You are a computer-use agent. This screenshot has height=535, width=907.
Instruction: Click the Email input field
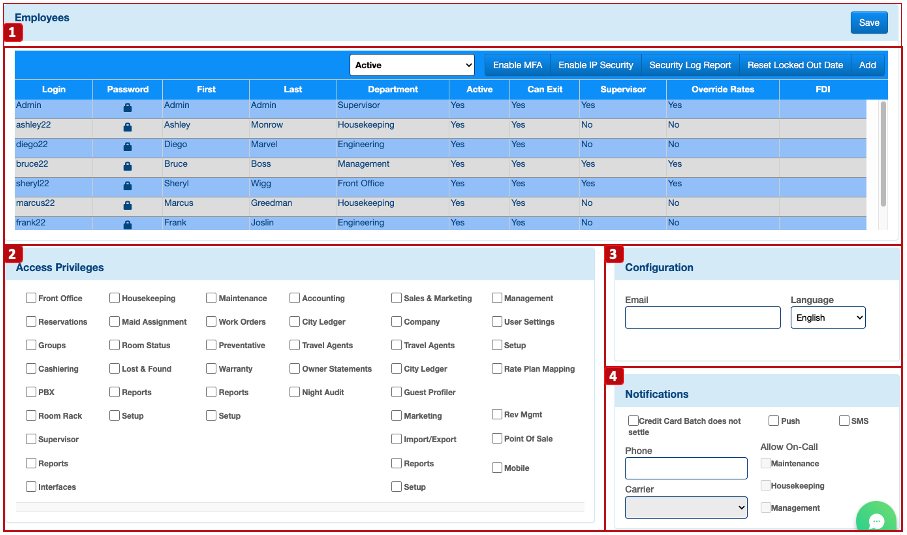tap(702, 318)
